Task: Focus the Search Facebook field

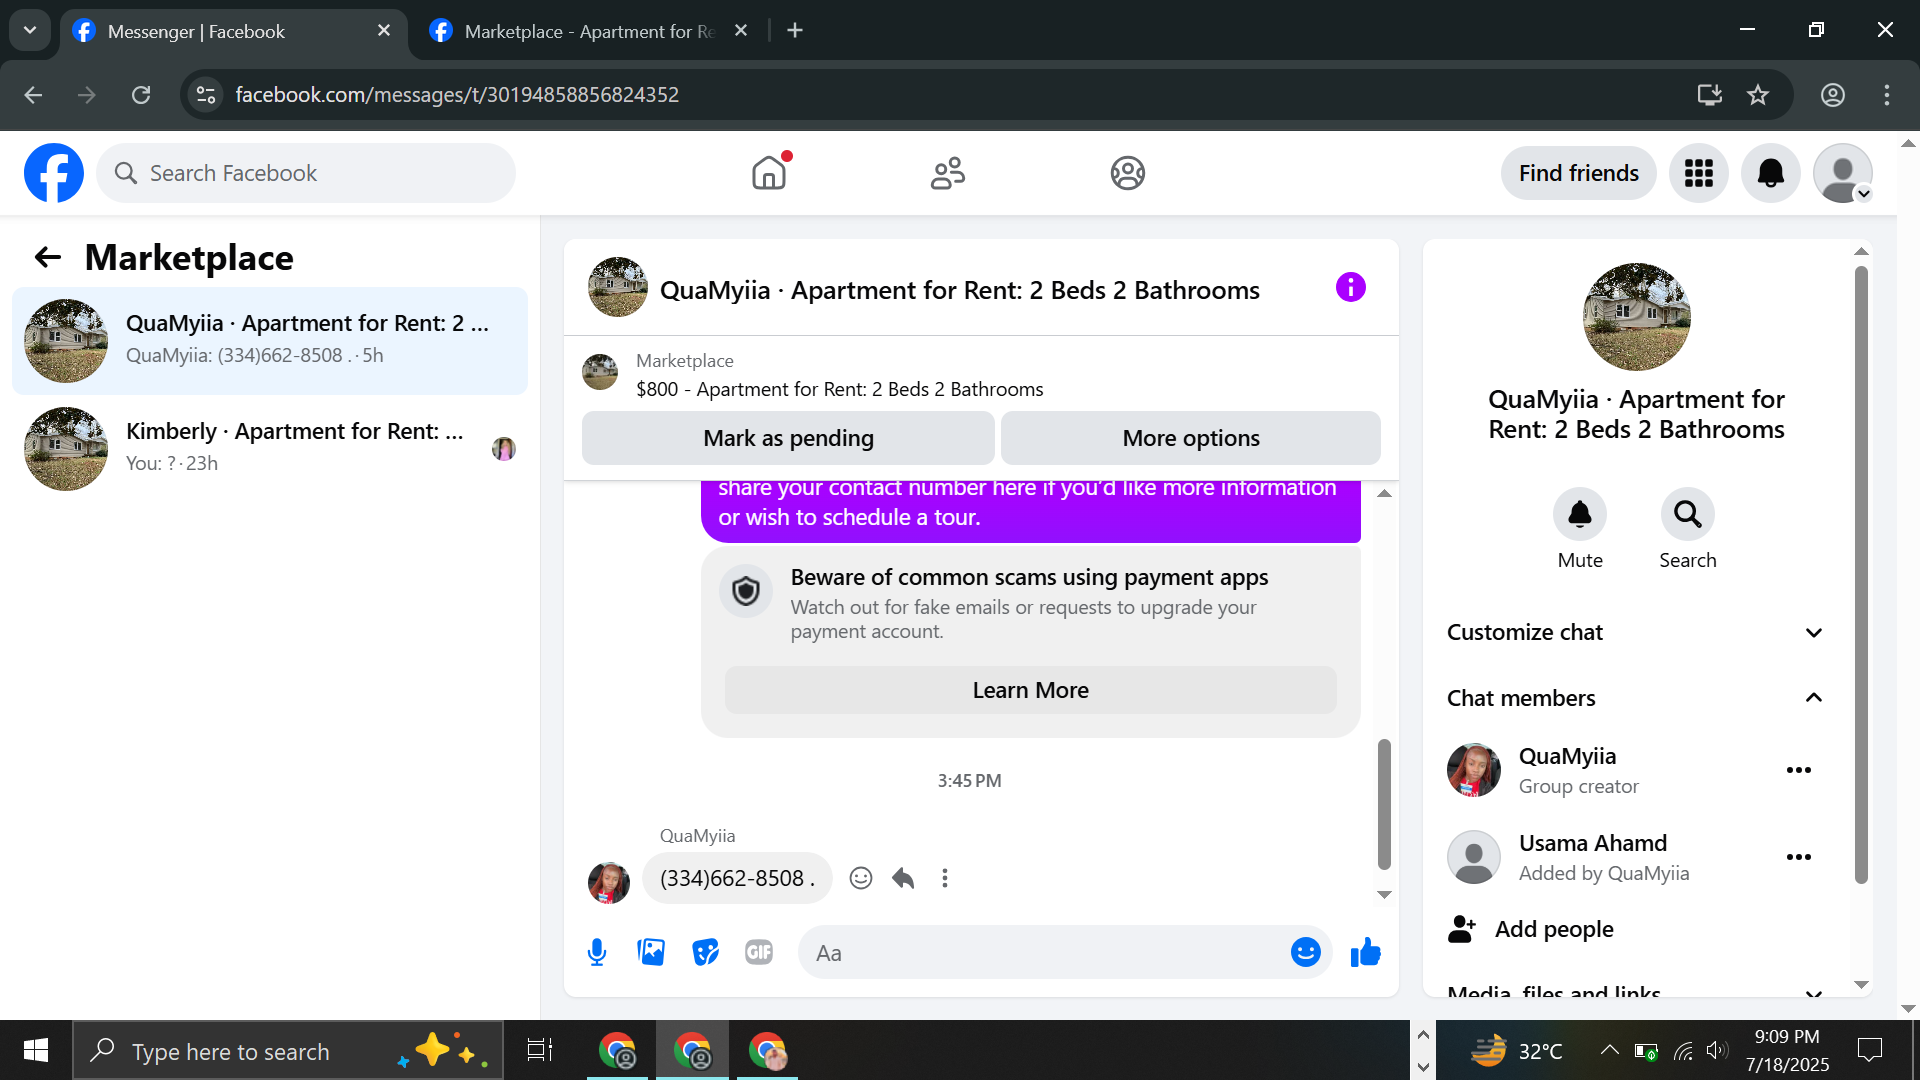Action: 306,173
